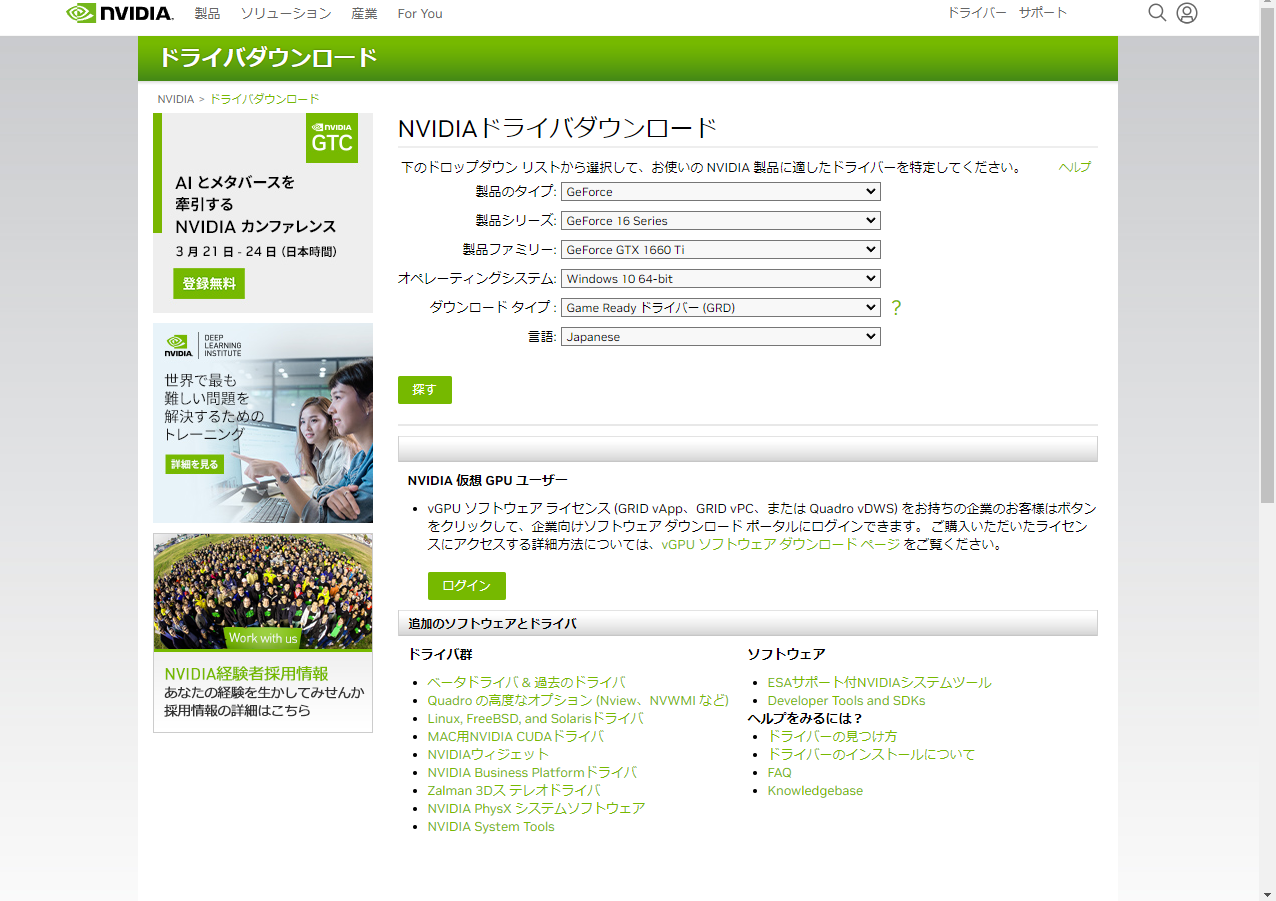Click the 登録無料 button in the GTC banner
The width and height of the screenshot is (1276, 901).
click(208, 283)
